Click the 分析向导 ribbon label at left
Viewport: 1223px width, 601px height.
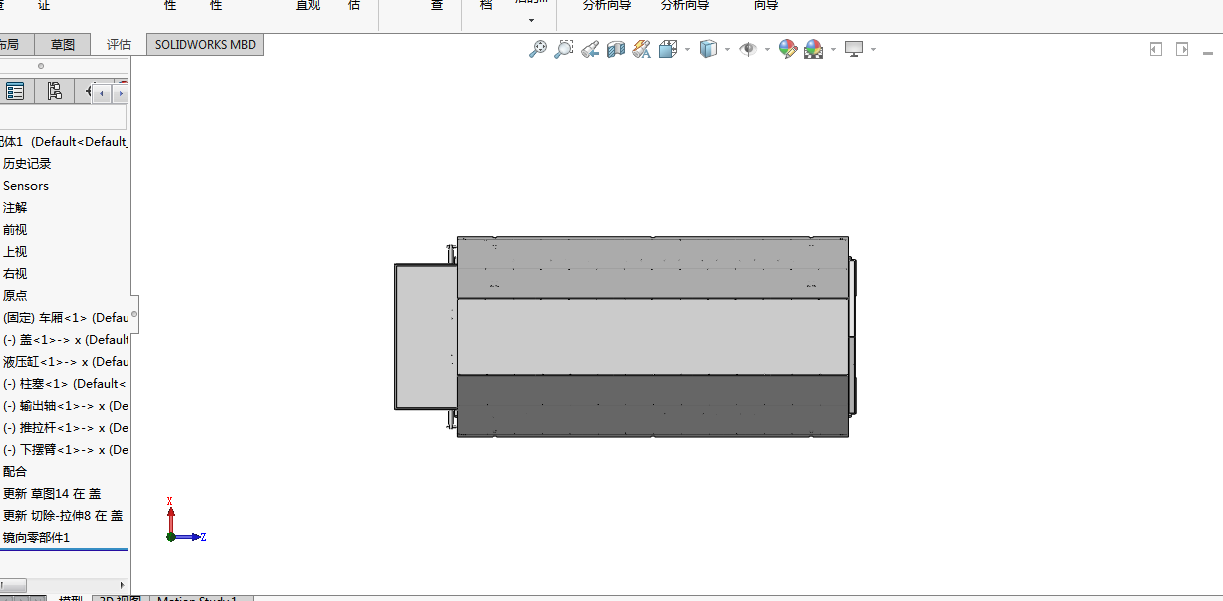pos(607,5)
